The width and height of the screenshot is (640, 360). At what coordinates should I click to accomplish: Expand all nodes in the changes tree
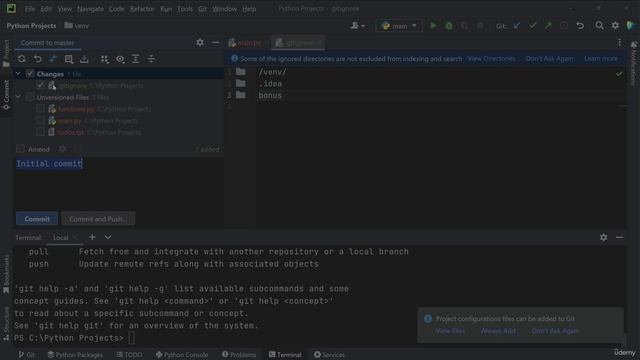click(136, 59)
